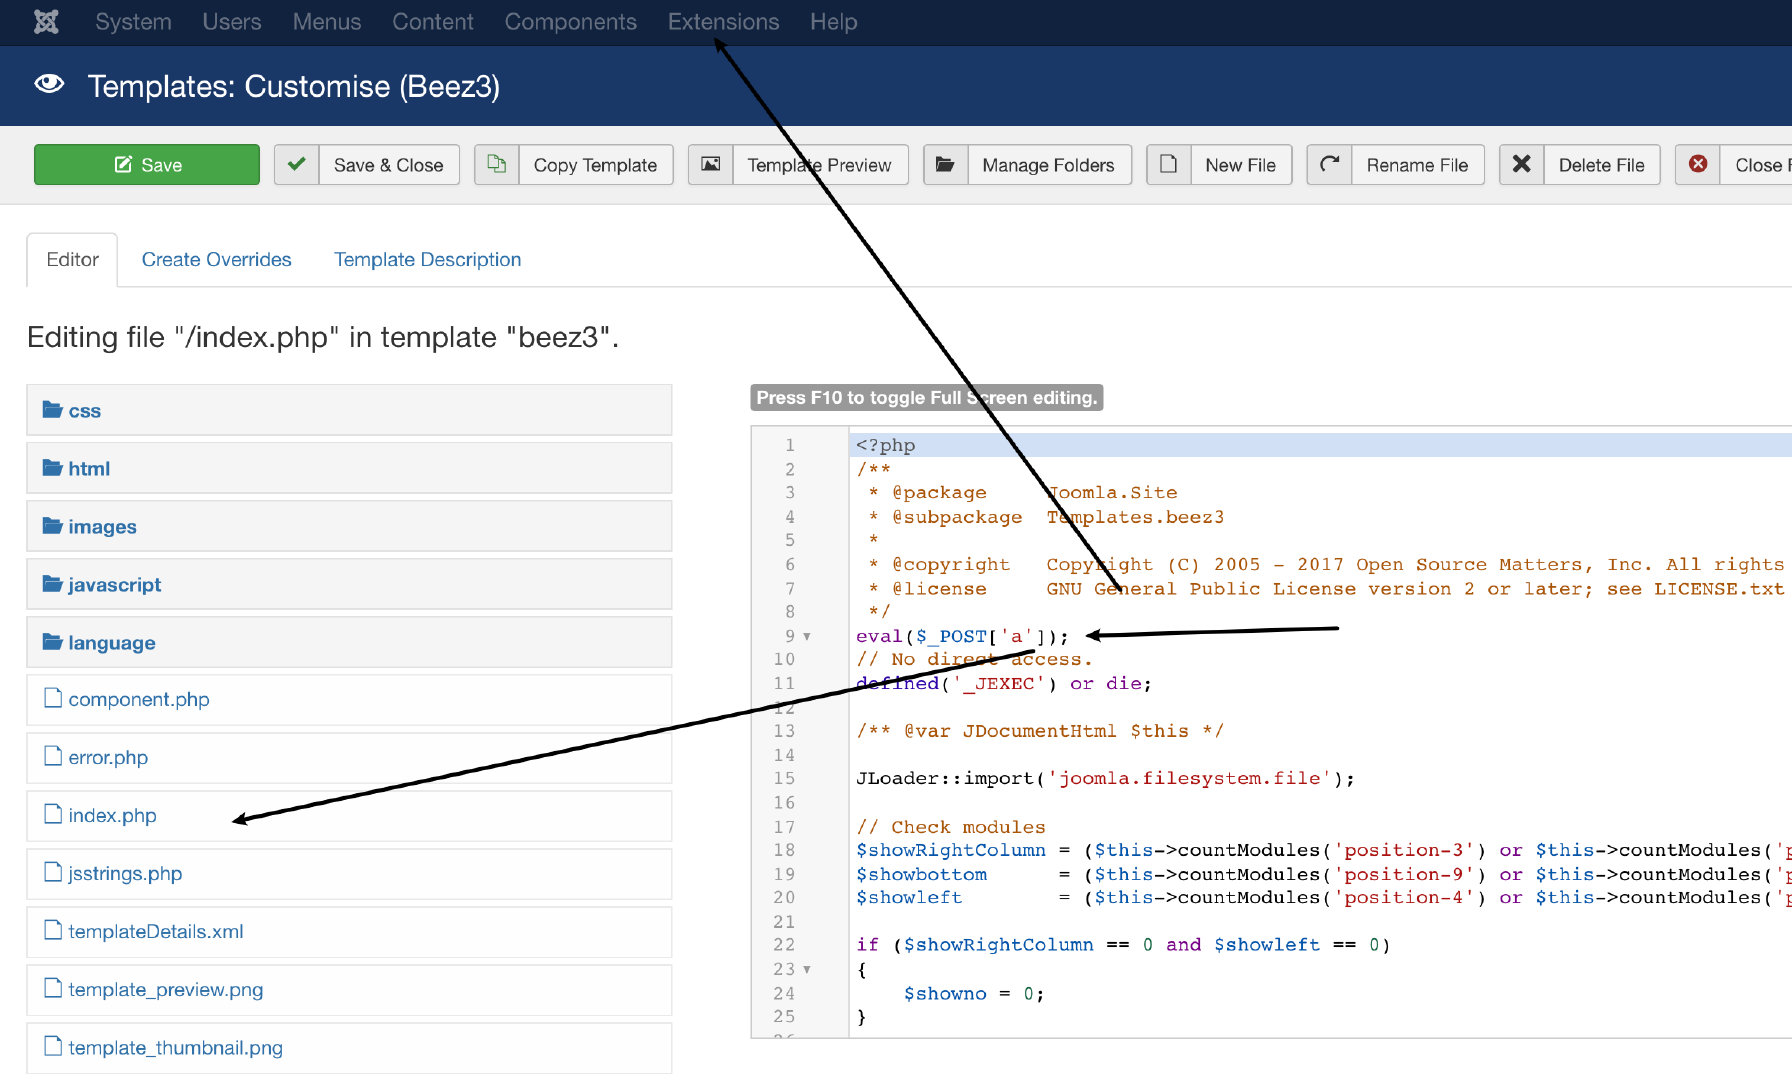Screen dimensions: 1792x1080
Task: Click the language folder icon
Action: (53, 641)
